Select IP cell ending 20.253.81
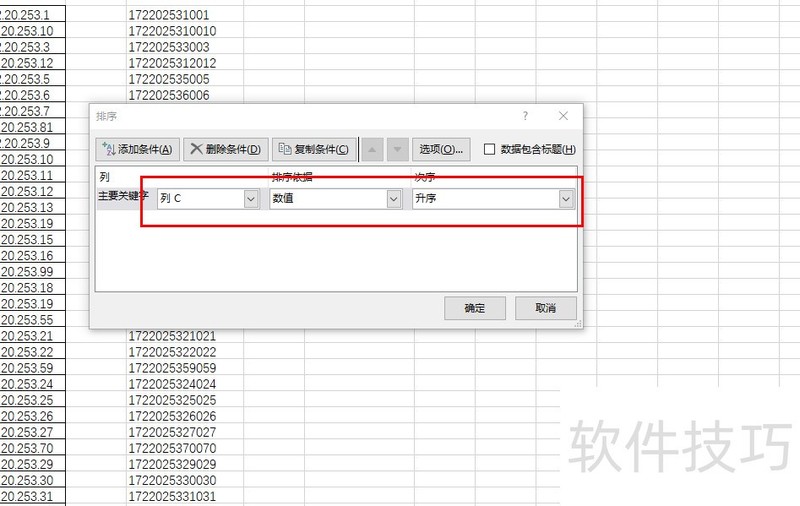Screen dimensions: 800x506 click(33, 127)
